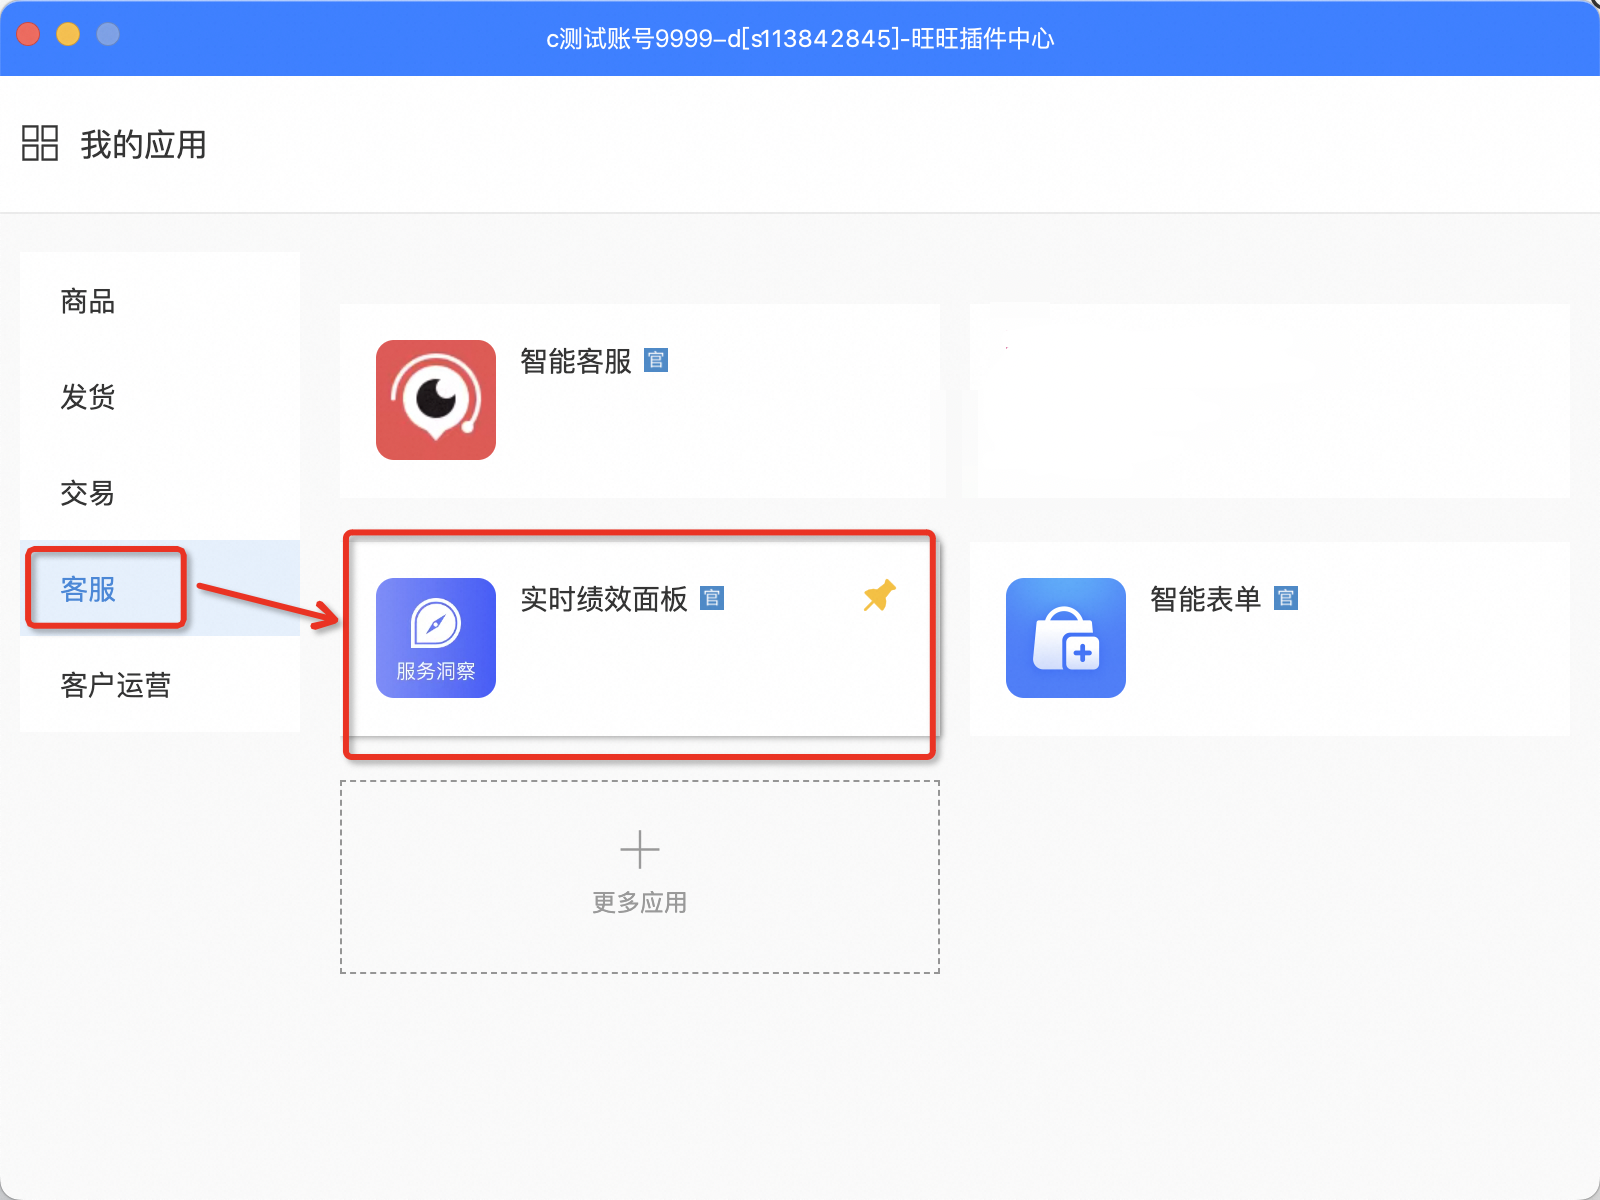This screenshot has height=1200, width=1600.
Task: Select the 客服 category
Action: pos(160,589)
